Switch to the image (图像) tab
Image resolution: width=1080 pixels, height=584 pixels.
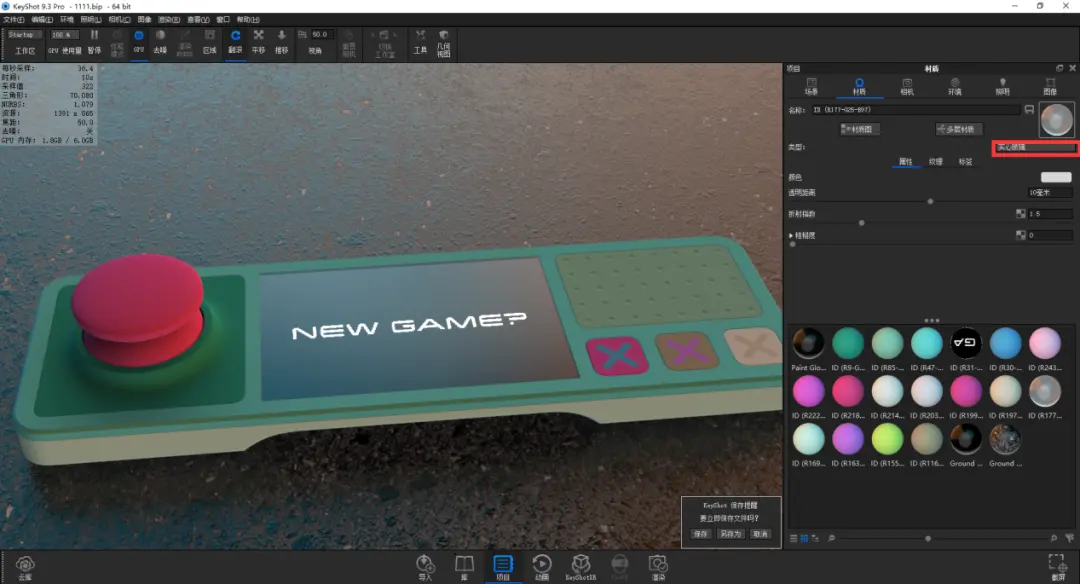coord(1050,86)
